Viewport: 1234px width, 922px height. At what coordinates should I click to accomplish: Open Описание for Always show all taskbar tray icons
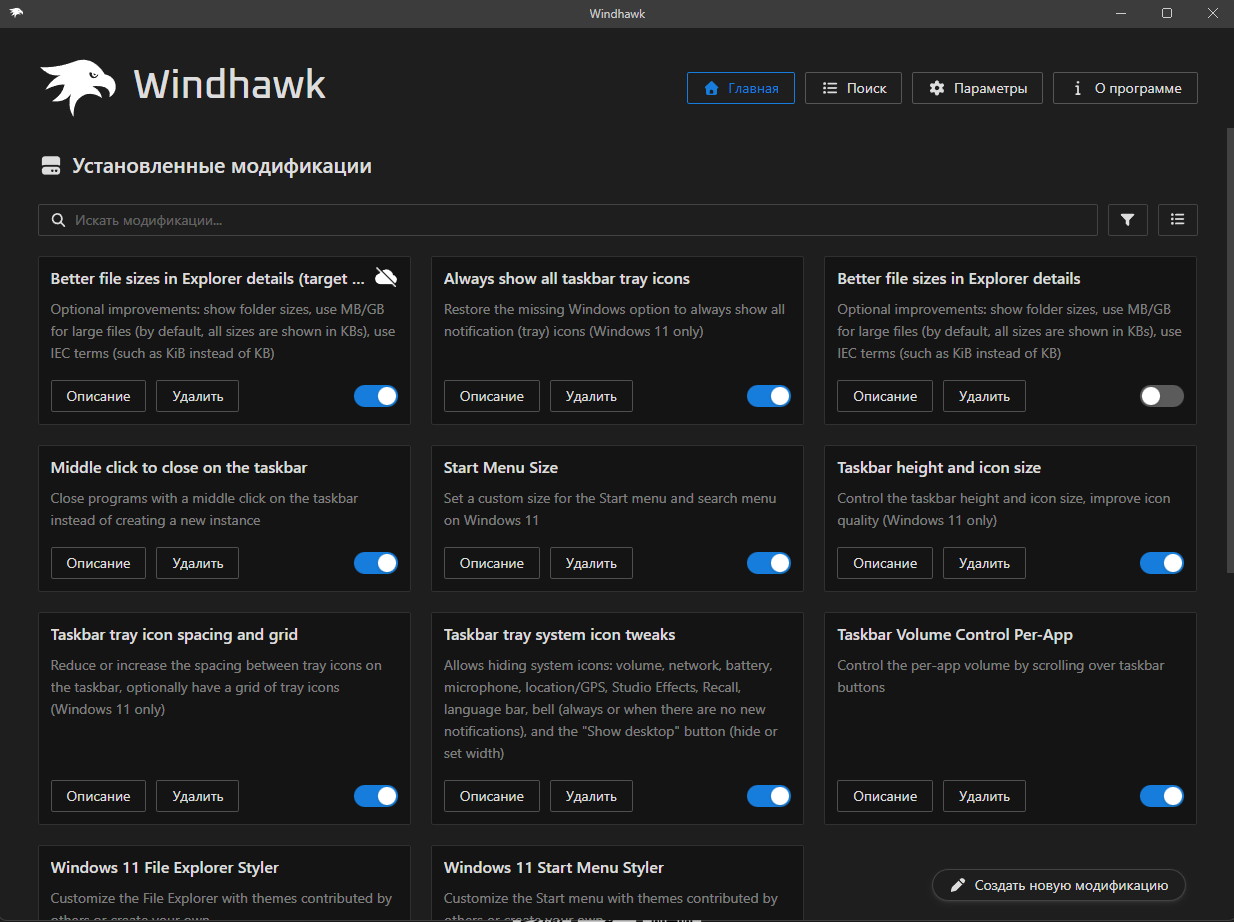click(492, 396)
